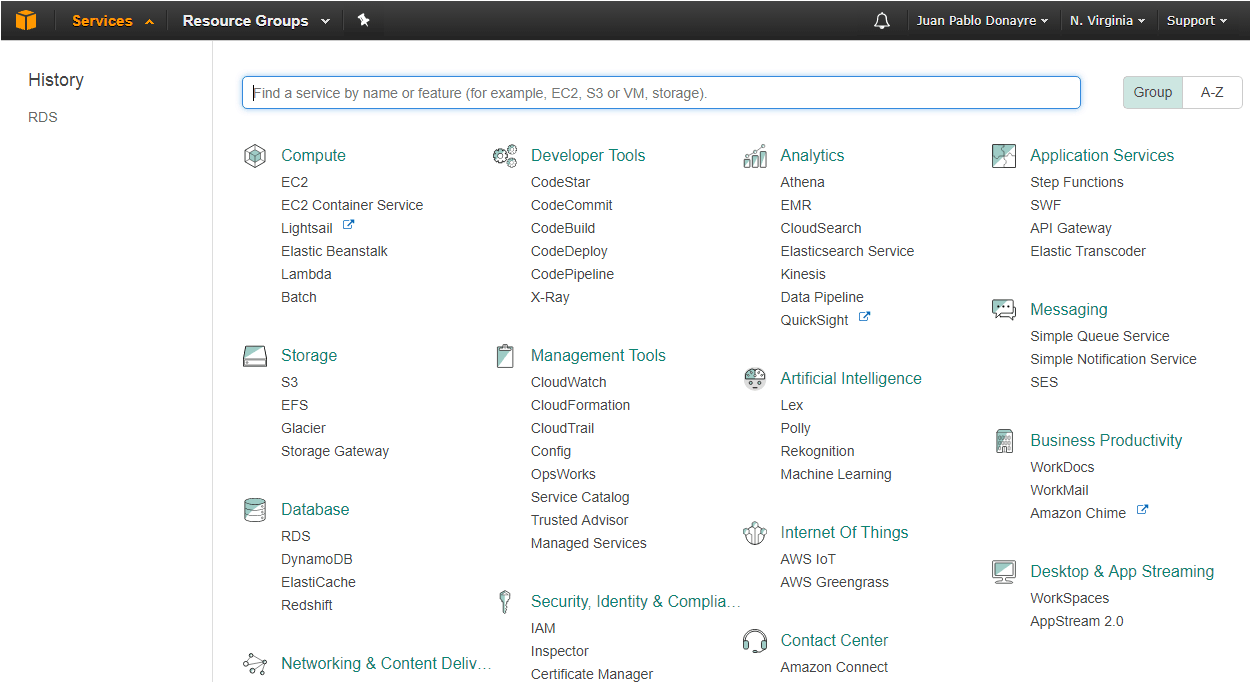Open the Polly service
The width and height of the screenshot is (1251, 683).
click(x=796, y=428)
